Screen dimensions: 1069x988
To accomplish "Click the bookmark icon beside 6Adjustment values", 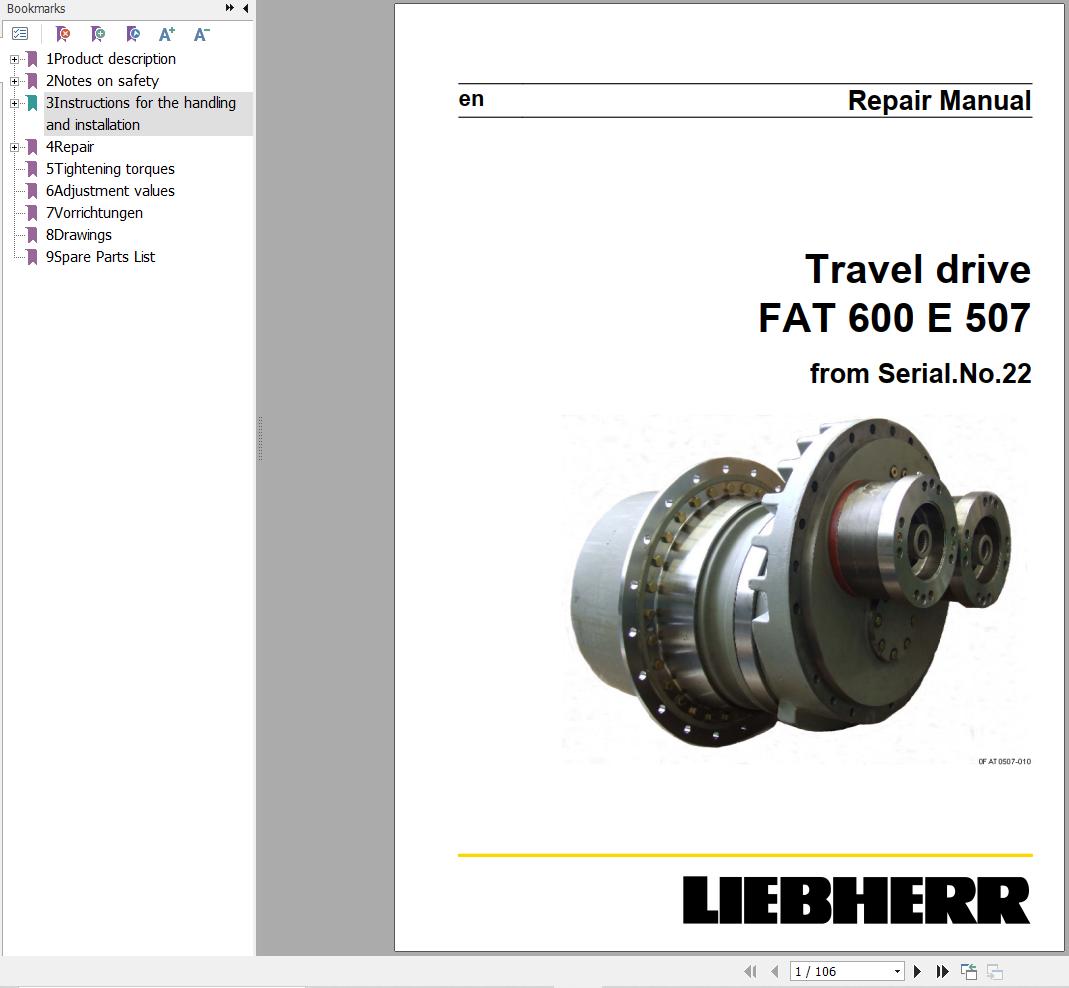I will pyautogui.click(x=32, y=191).
